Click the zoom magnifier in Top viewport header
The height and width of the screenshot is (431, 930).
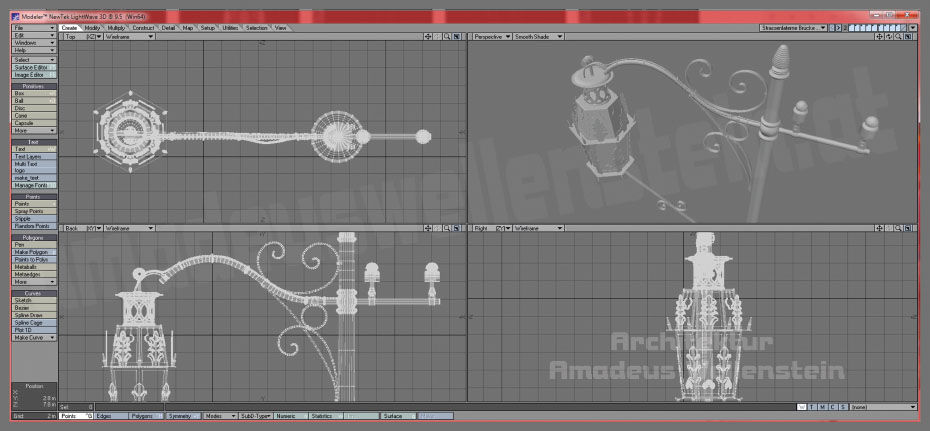click(x=447, y=37)
